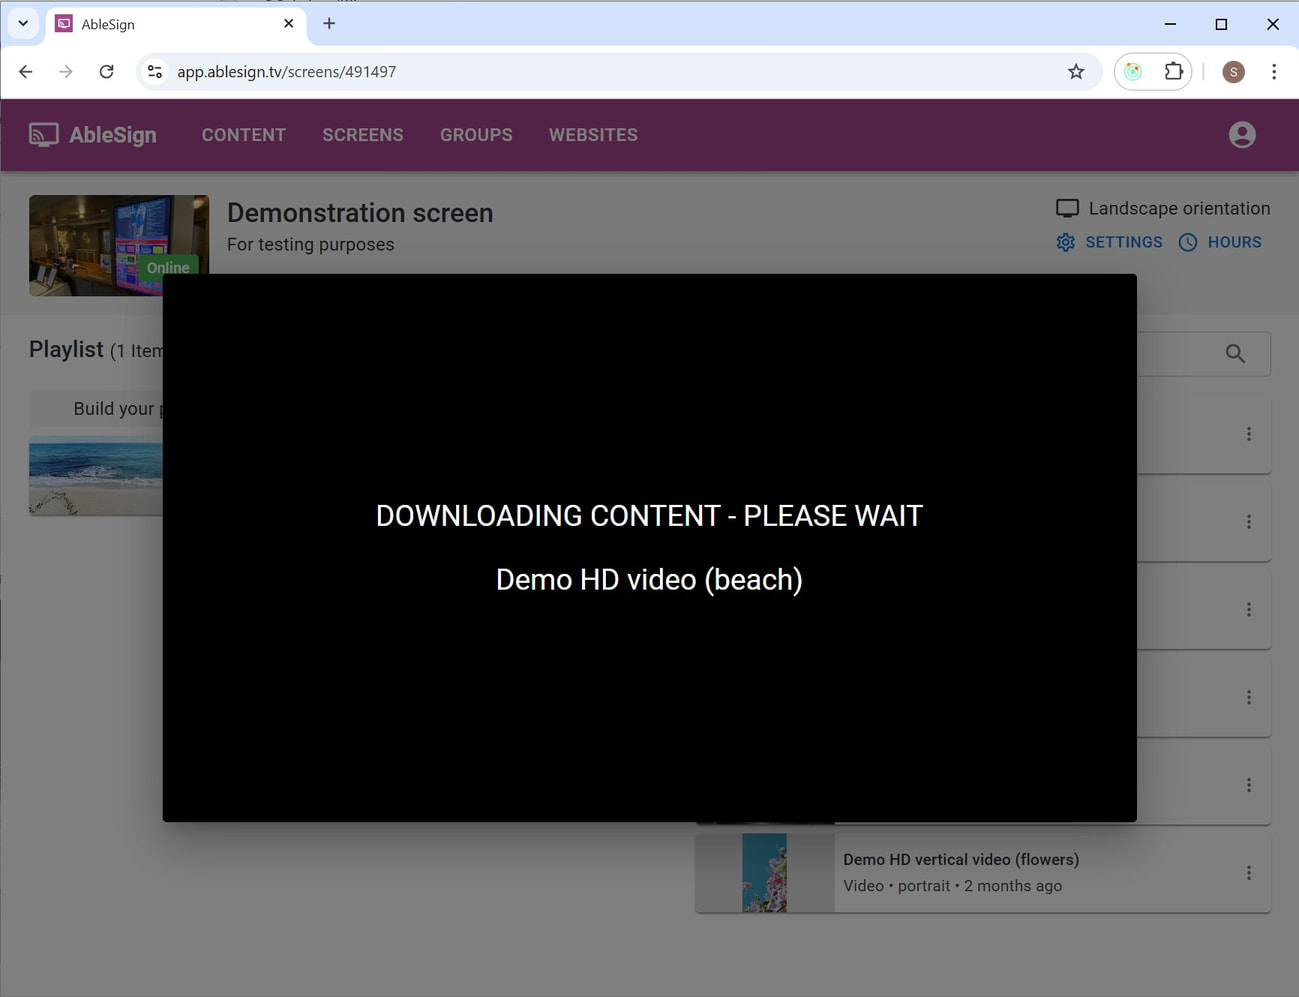
Task: Click the beach video thumbnail in the playlist
Action: pyautogui.click(x=95, y=475)
